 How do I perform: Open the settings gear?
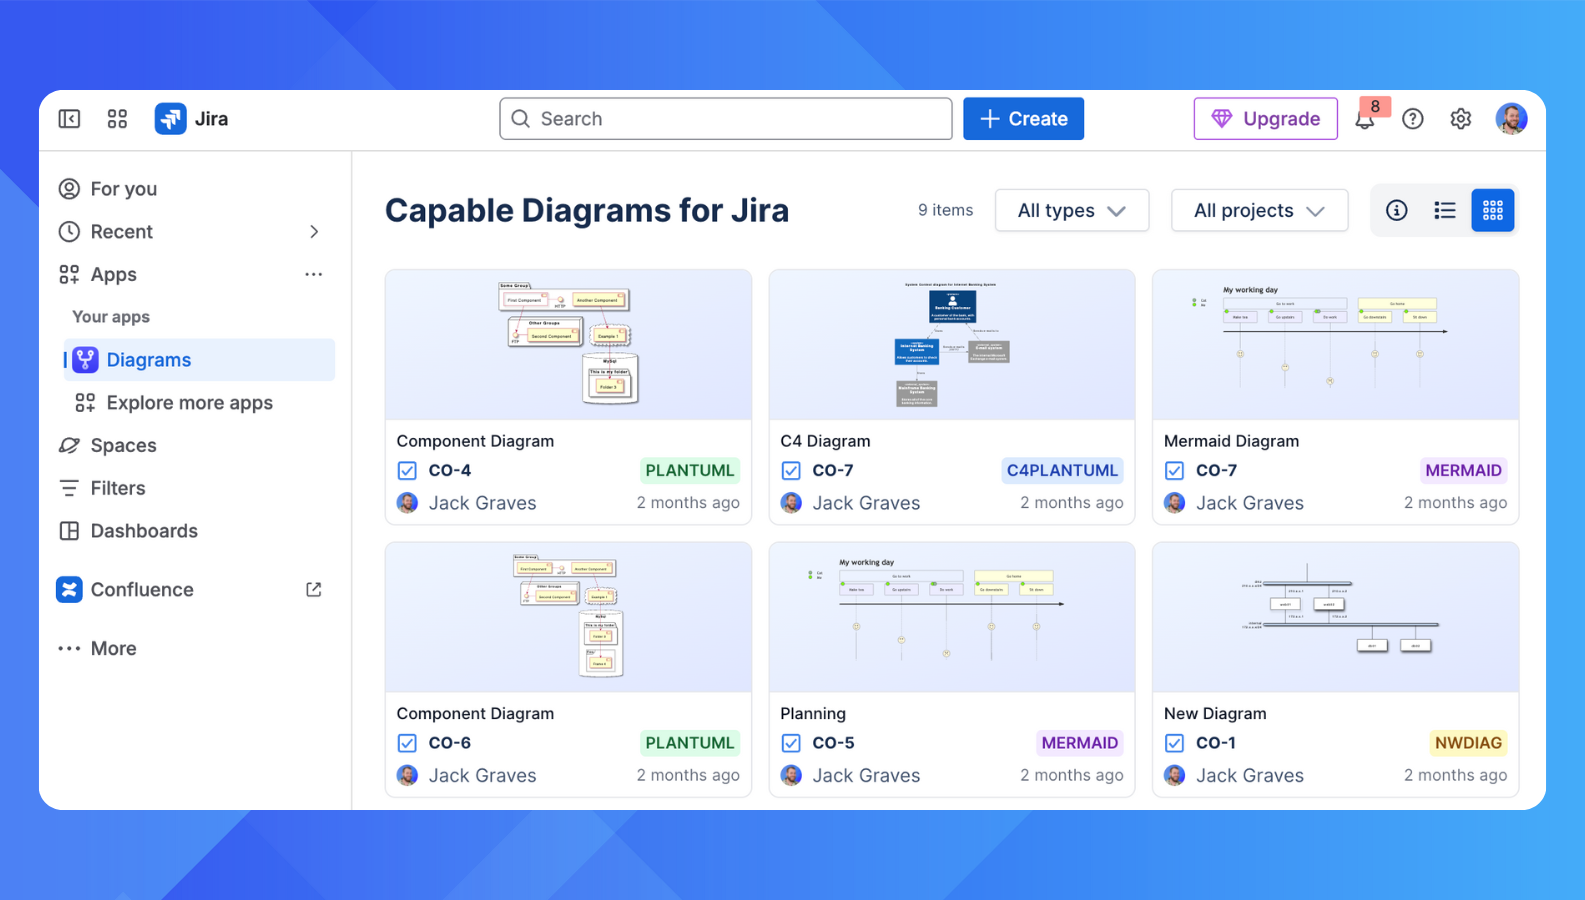click(1460, 119)
